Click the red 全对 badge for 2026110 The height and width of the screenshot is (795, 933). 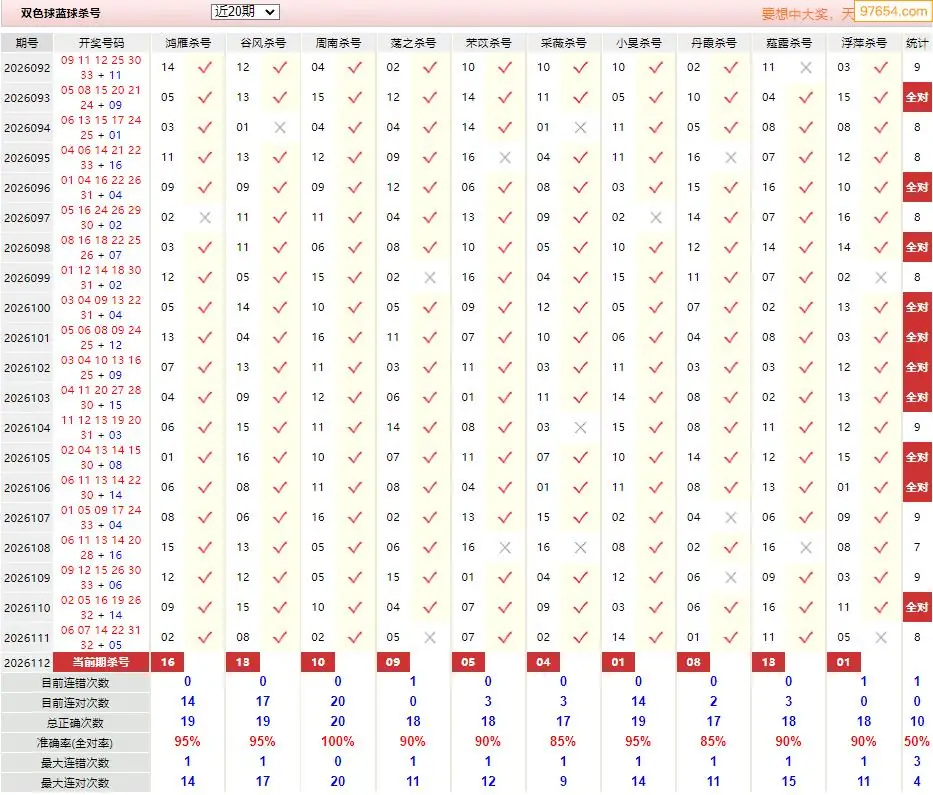point(917,608)
